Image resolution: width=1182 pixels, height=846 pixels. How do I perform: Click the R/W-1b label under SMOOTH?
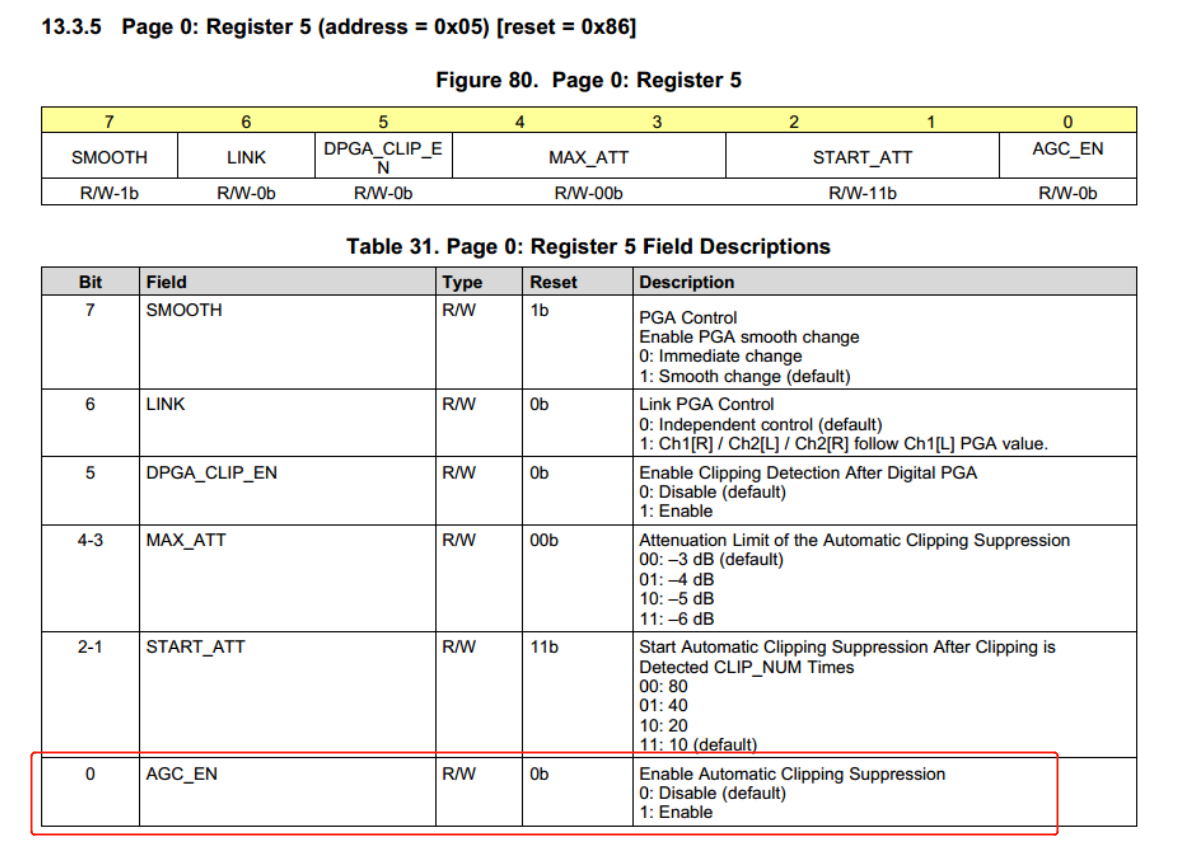pos(109,193)
